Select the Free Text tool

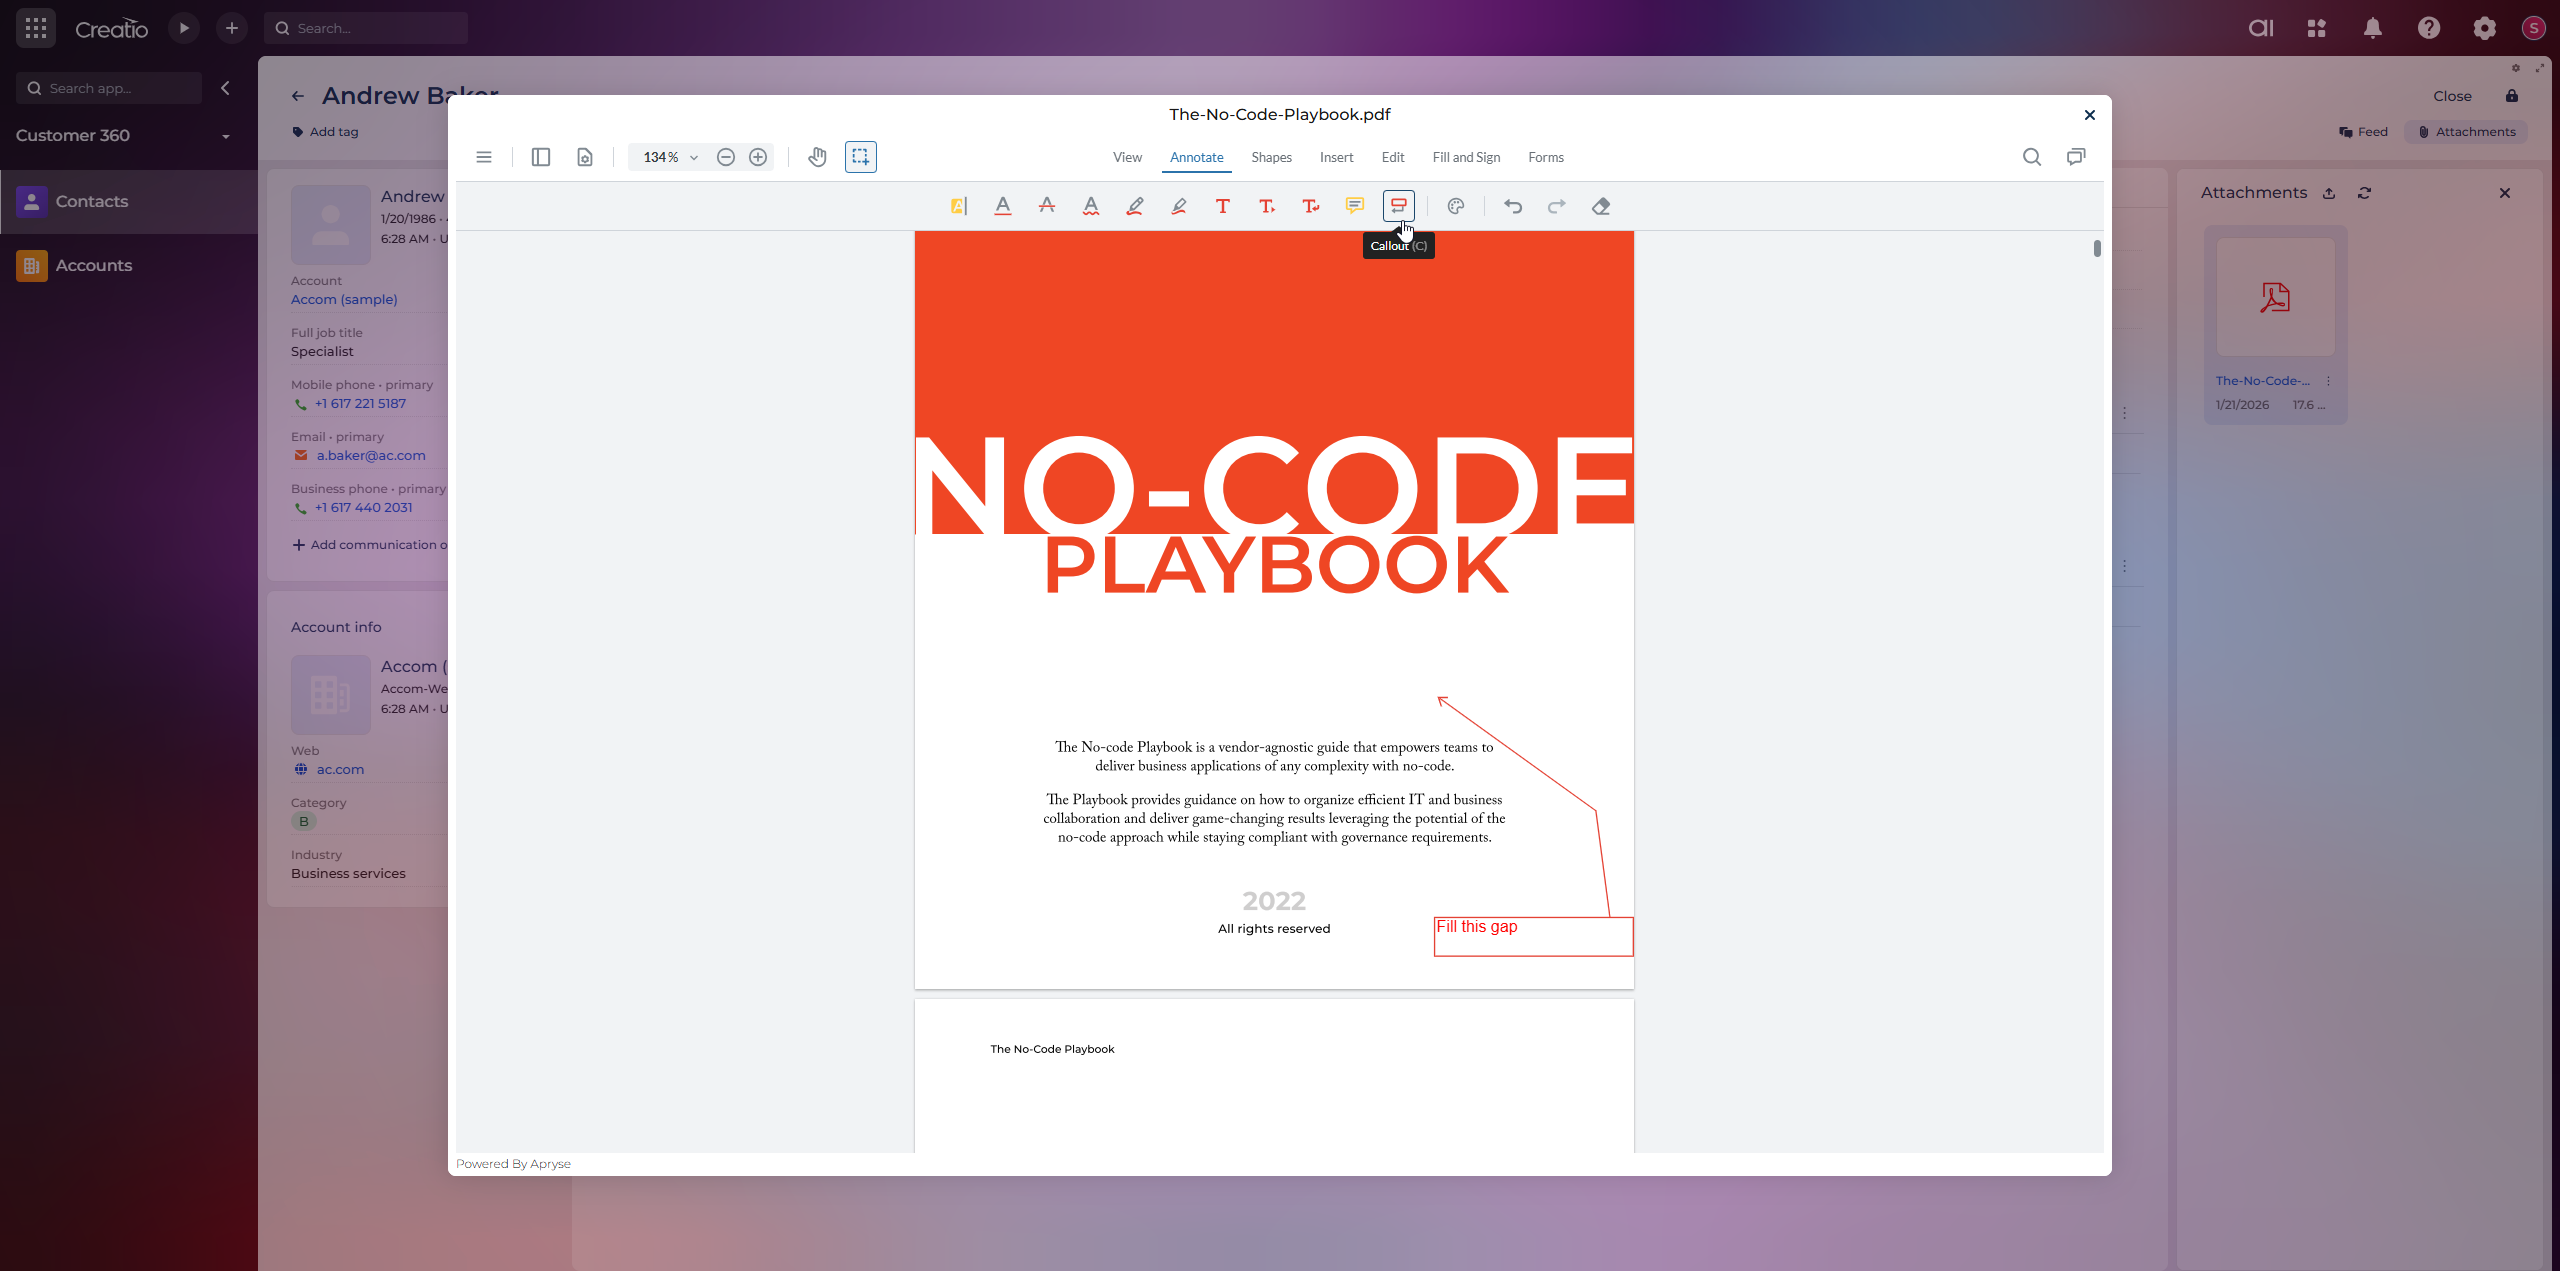coord(1222,206)
